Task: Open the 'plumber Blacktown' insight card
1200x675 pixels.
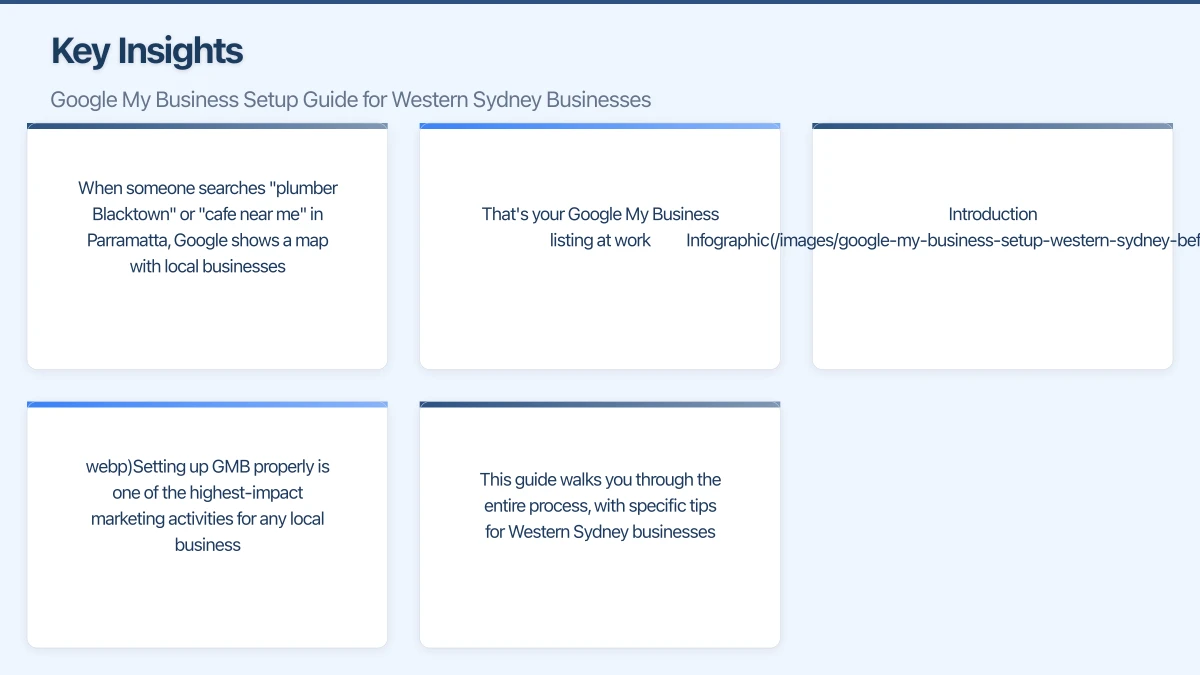Action: point(207,246)
